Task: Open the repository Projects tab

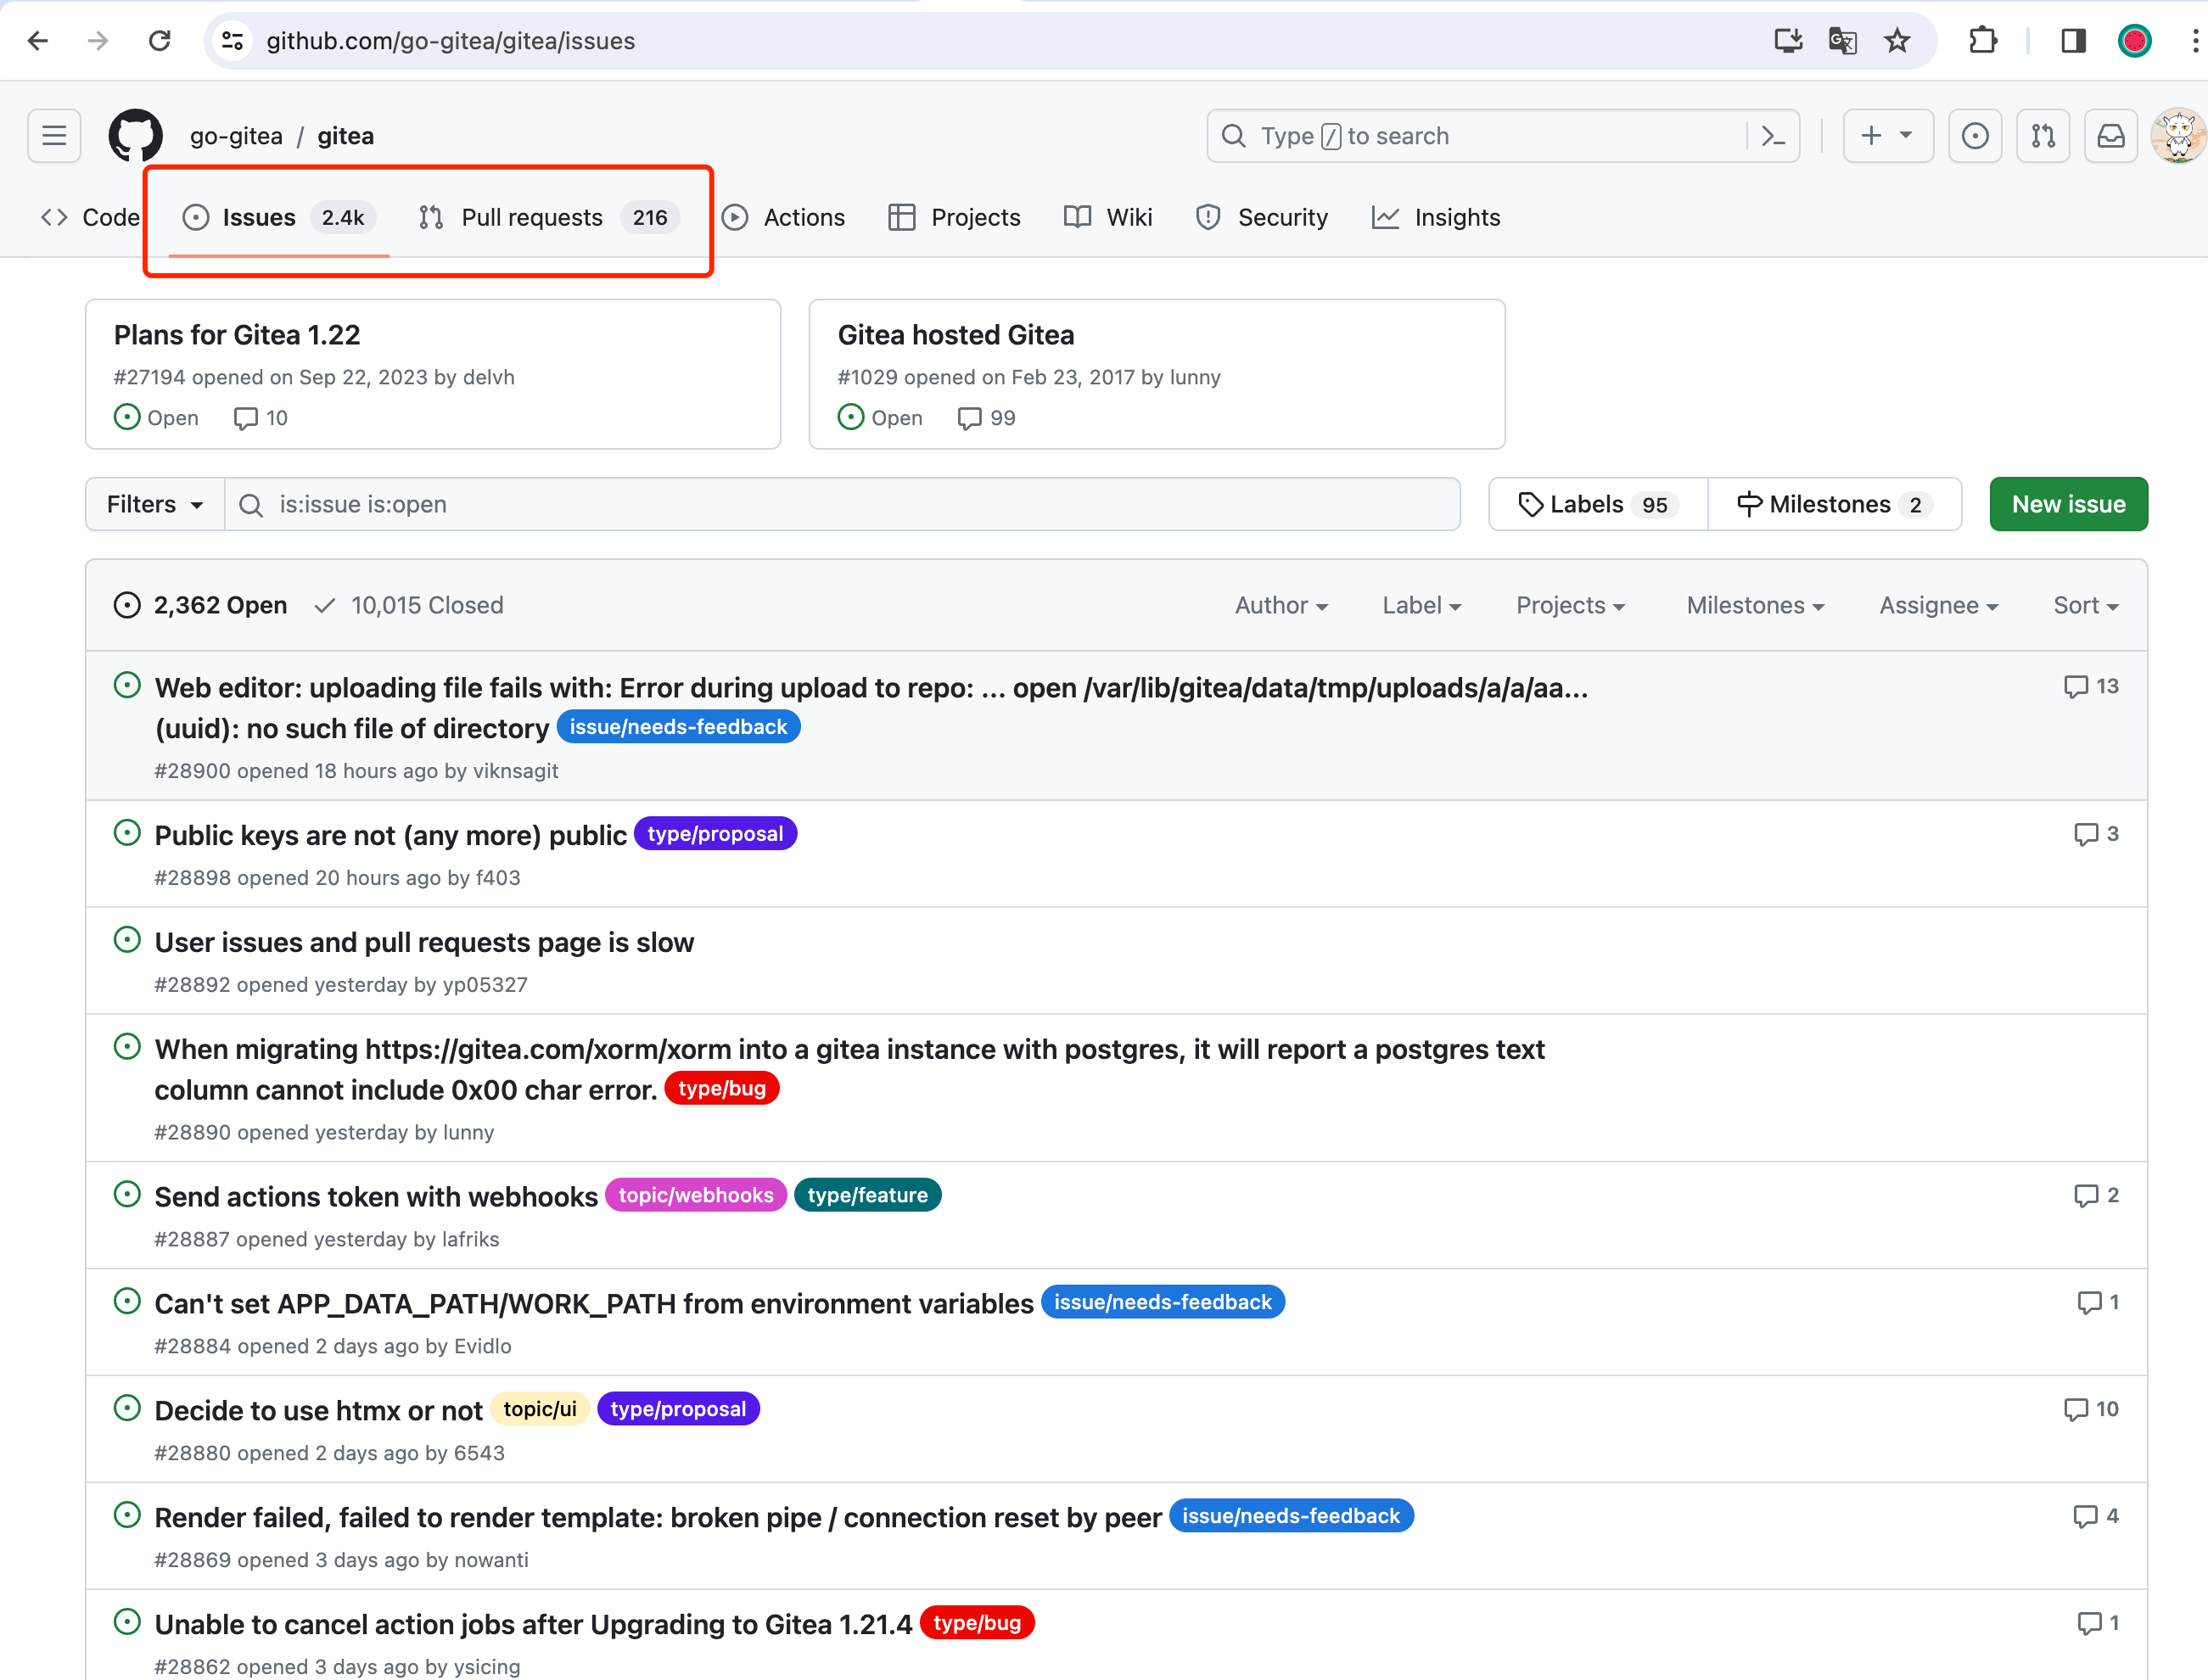Action: 954,217
